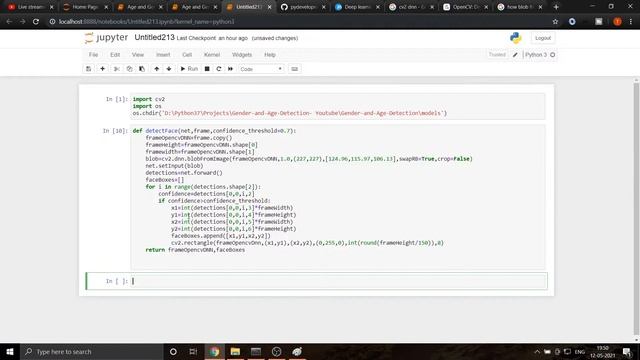This screenshot has height=360, width=640.
Task: Switch to the Live stream tab
Action: [31, 7]
